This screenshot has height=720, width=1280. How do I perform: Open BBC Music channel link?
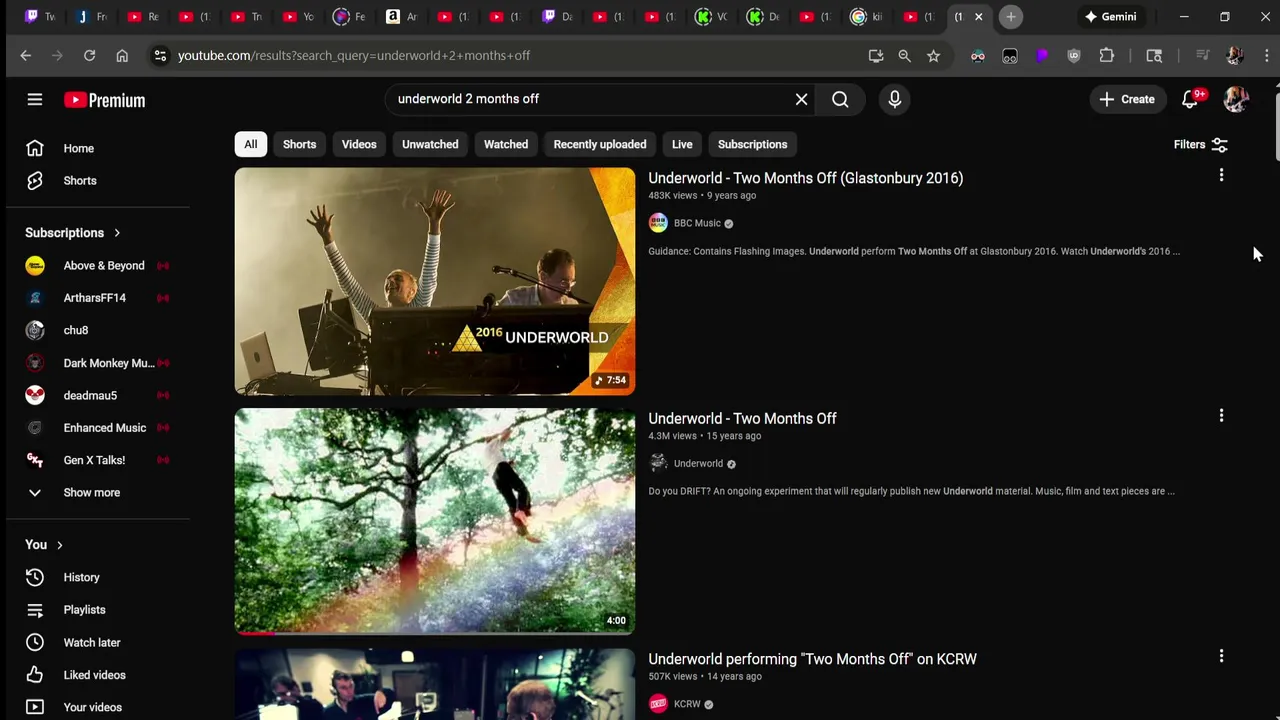click(x=697, y=223)
